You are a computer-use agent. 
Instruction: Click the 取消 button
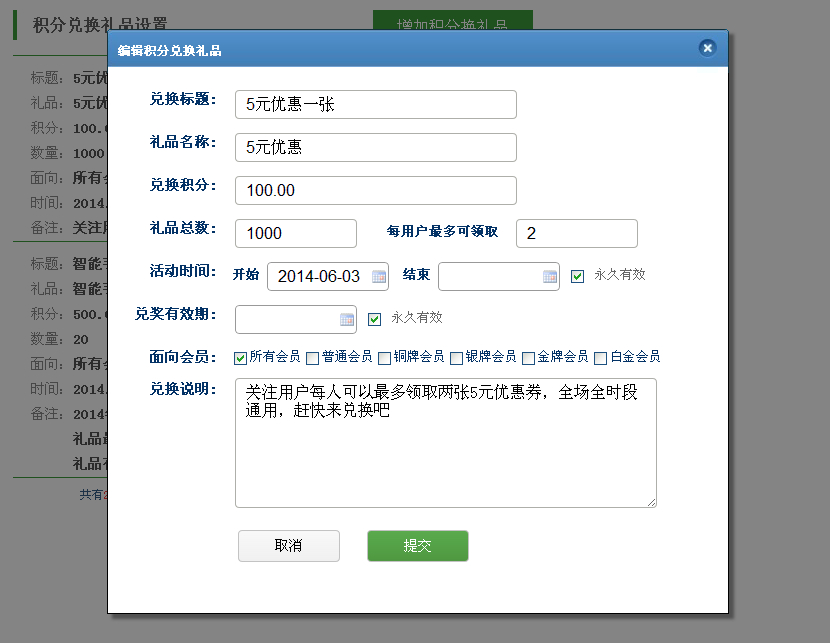288,546
